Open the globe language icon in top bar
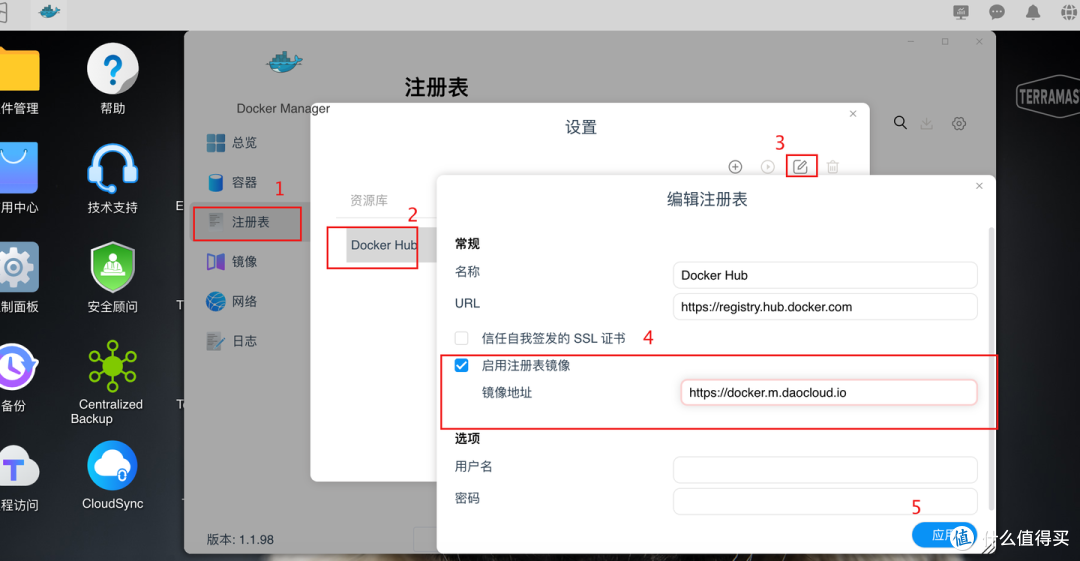 coord(1070,12)
